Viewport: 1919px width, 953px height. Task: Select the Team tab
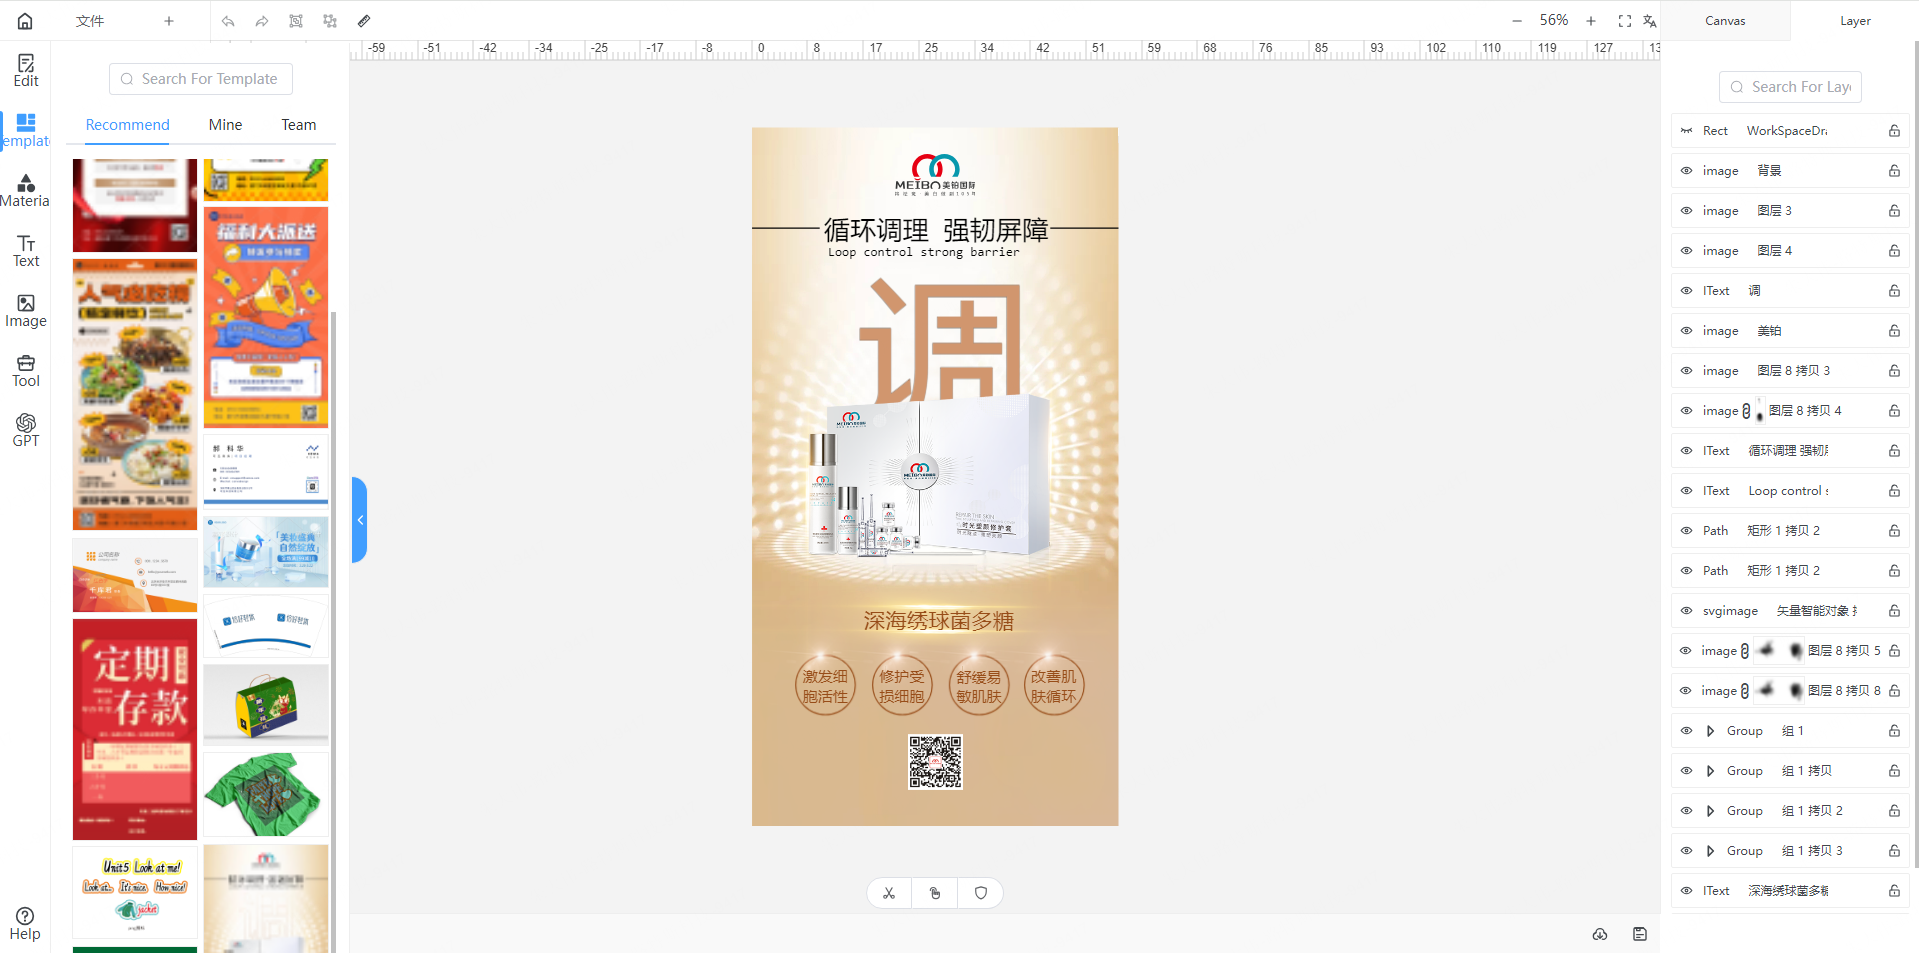299,125
